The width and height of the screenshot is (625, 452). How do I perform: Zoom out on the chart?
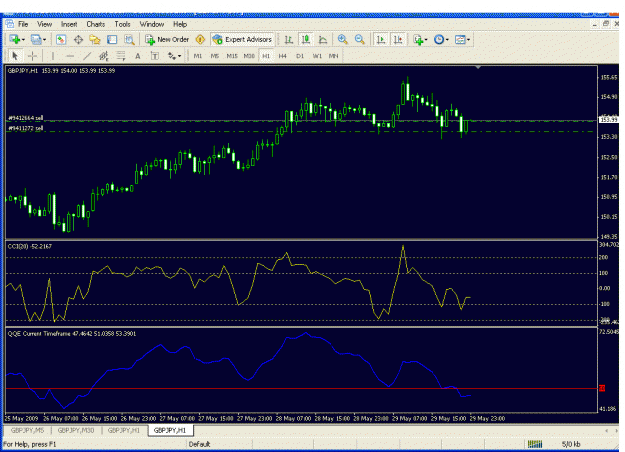click(360, 39)
